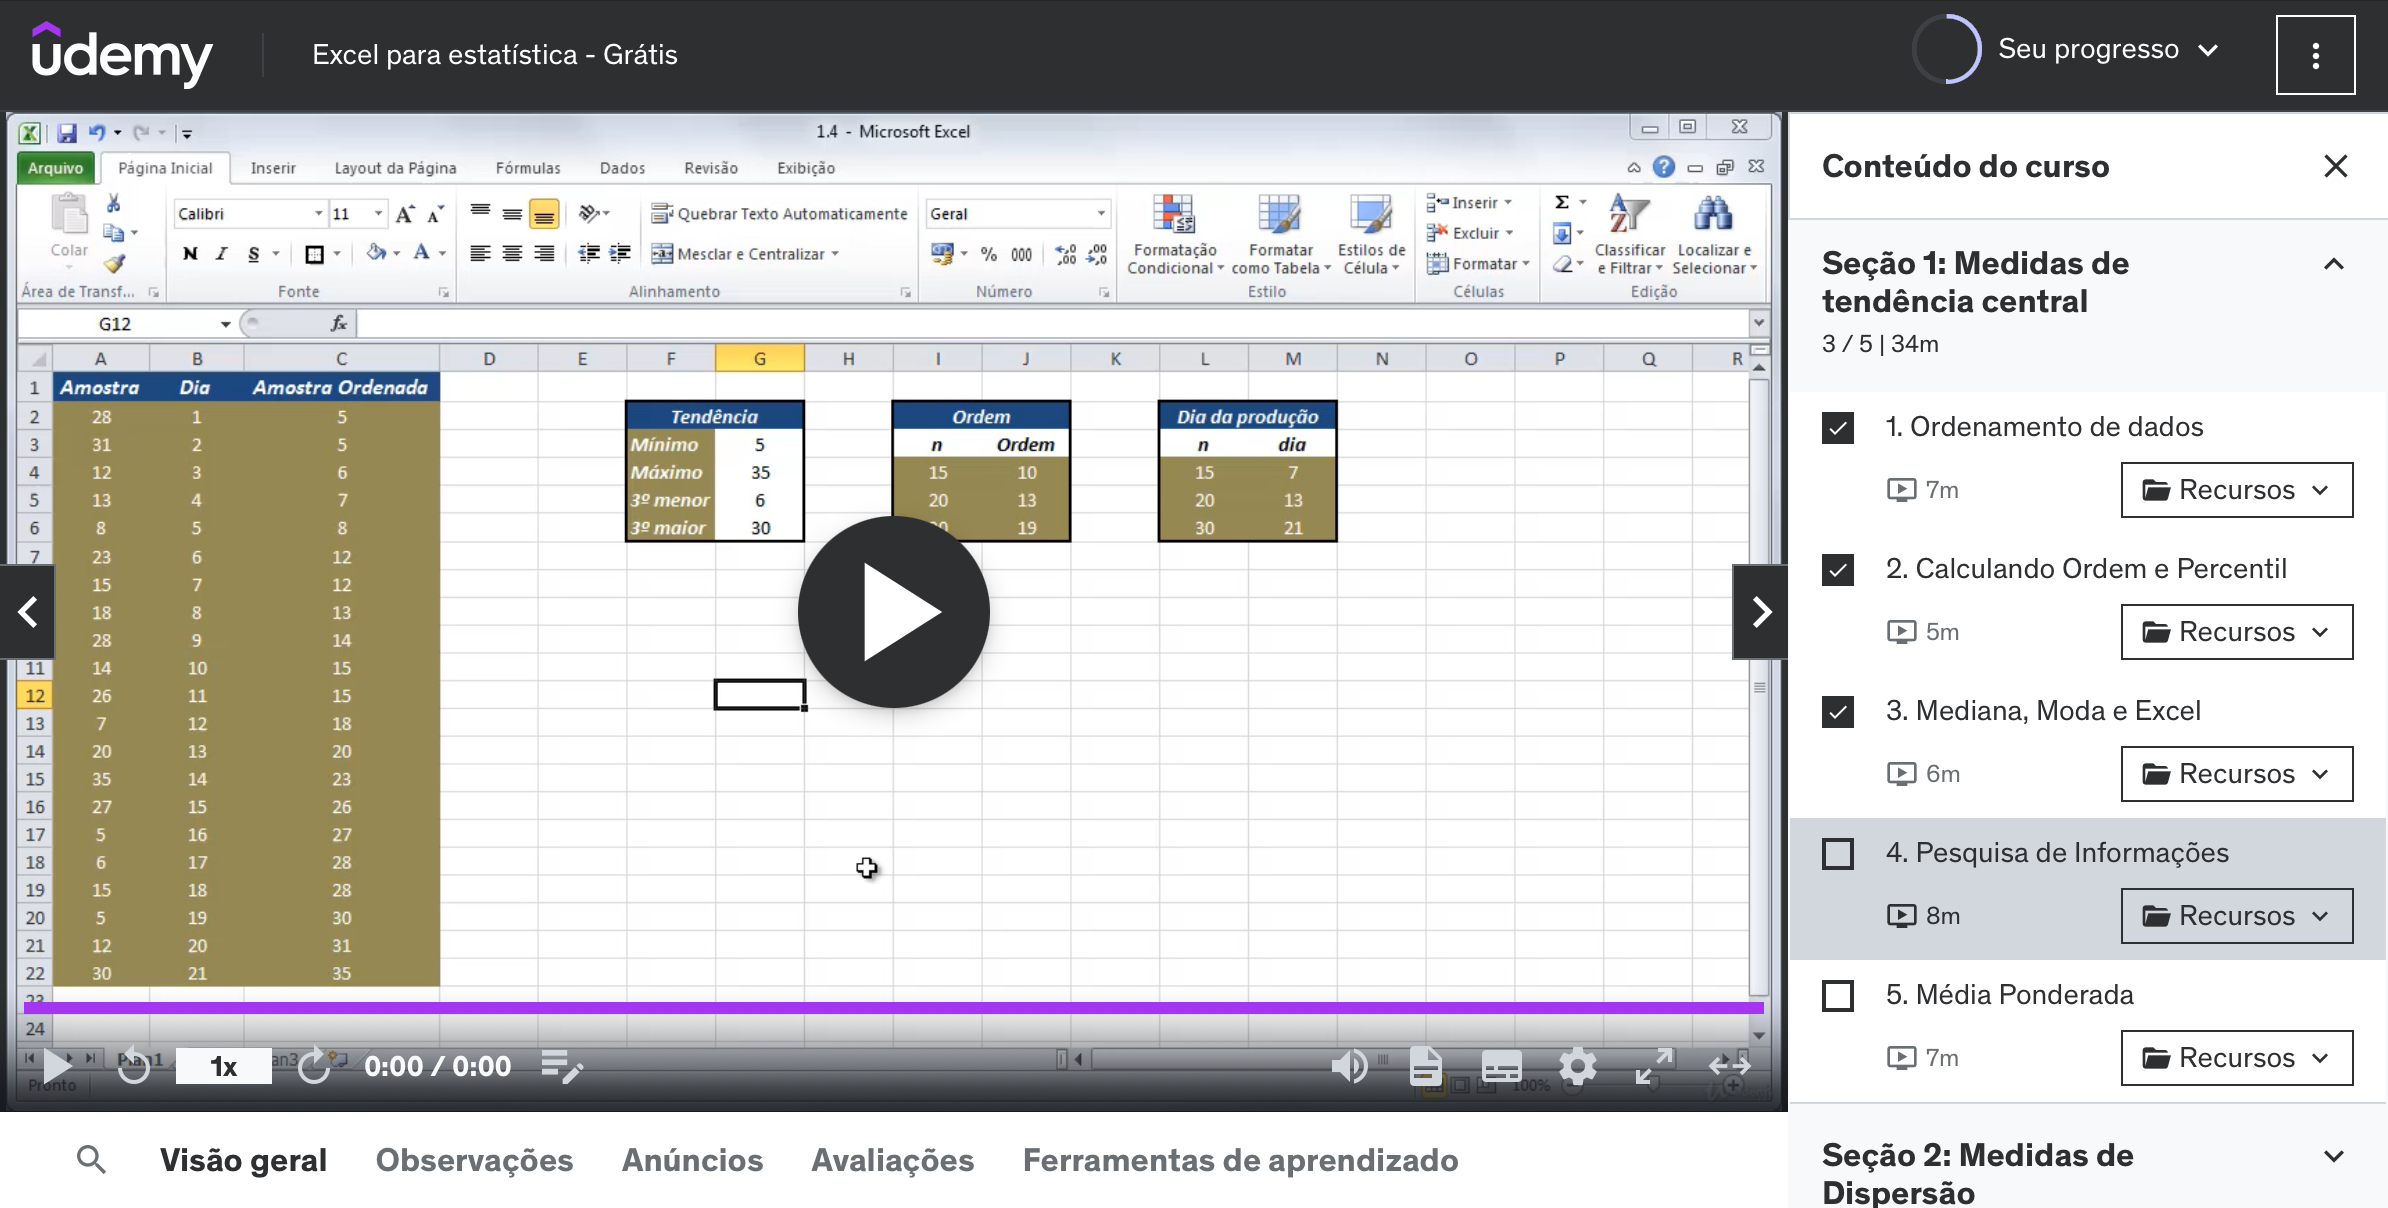
Task: Toggle closed captions in the player
Action: pos(1502,1066)
